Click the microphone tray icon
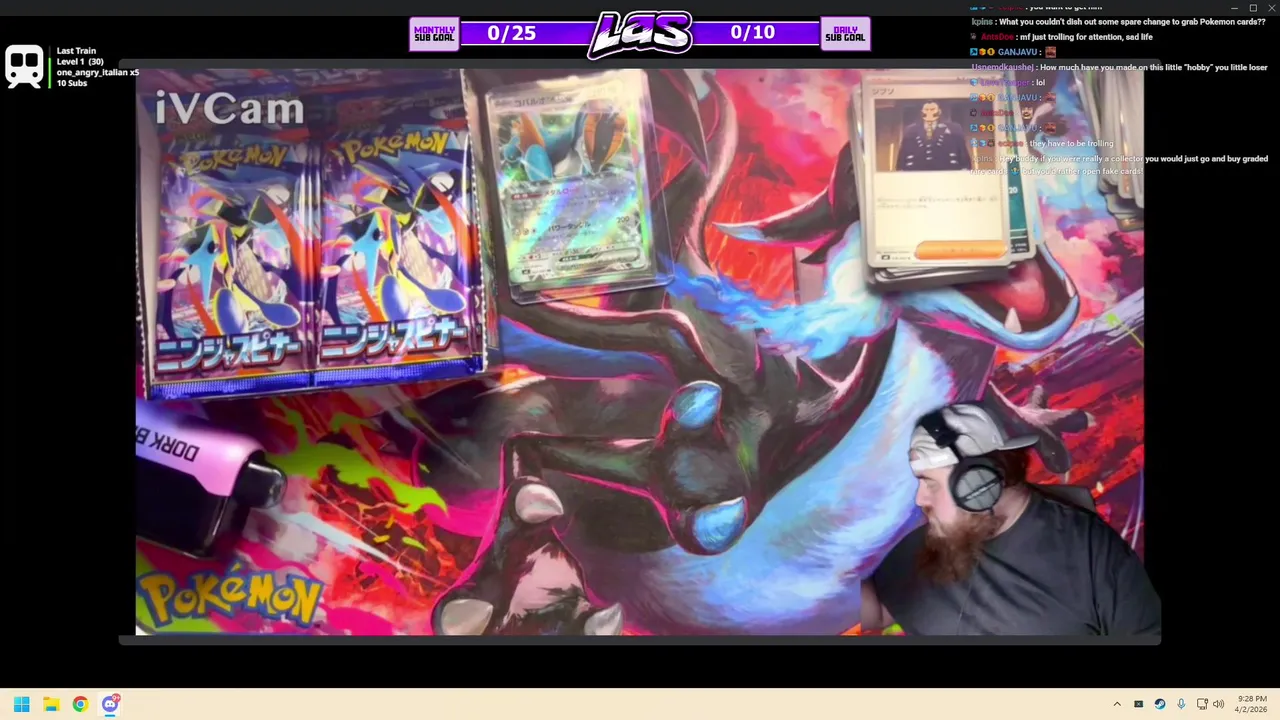The image size is (1280, 720). 1181,704
